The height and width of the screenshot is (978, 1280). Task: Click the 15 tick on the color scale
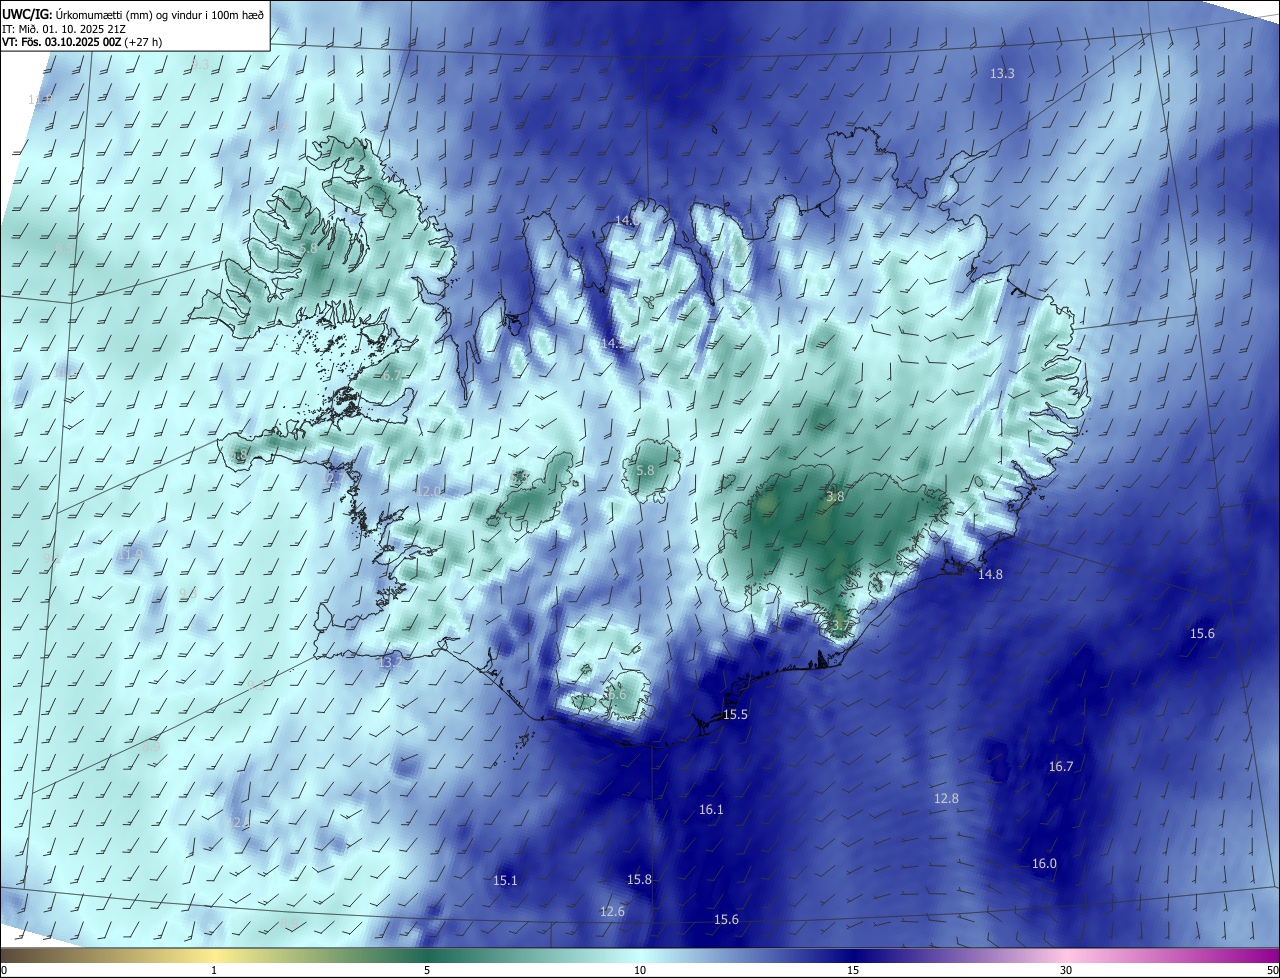click(853, 970)
